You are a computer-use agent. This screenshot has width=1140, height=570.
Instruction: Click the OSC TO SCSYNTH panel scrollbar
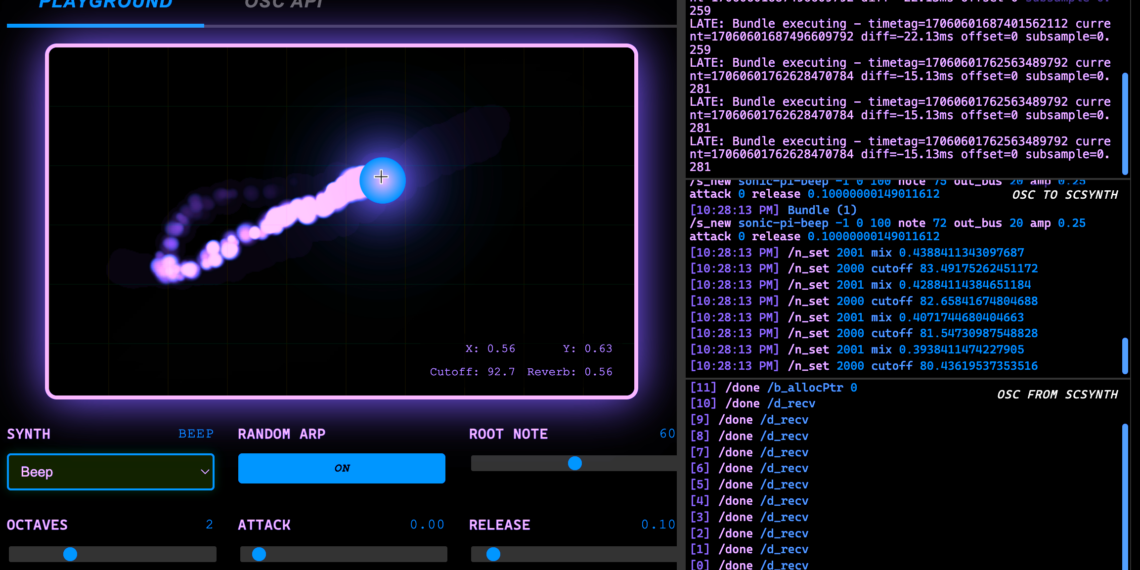click(1125, 355)
